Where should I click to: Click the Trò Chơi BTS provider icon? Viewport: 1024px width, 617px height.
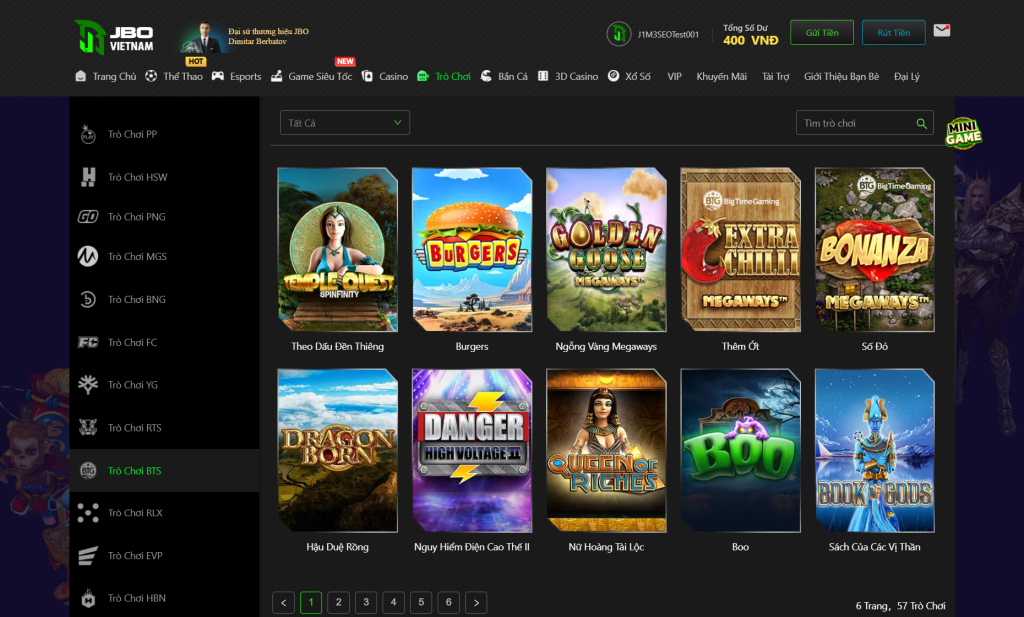pos(88,470)
